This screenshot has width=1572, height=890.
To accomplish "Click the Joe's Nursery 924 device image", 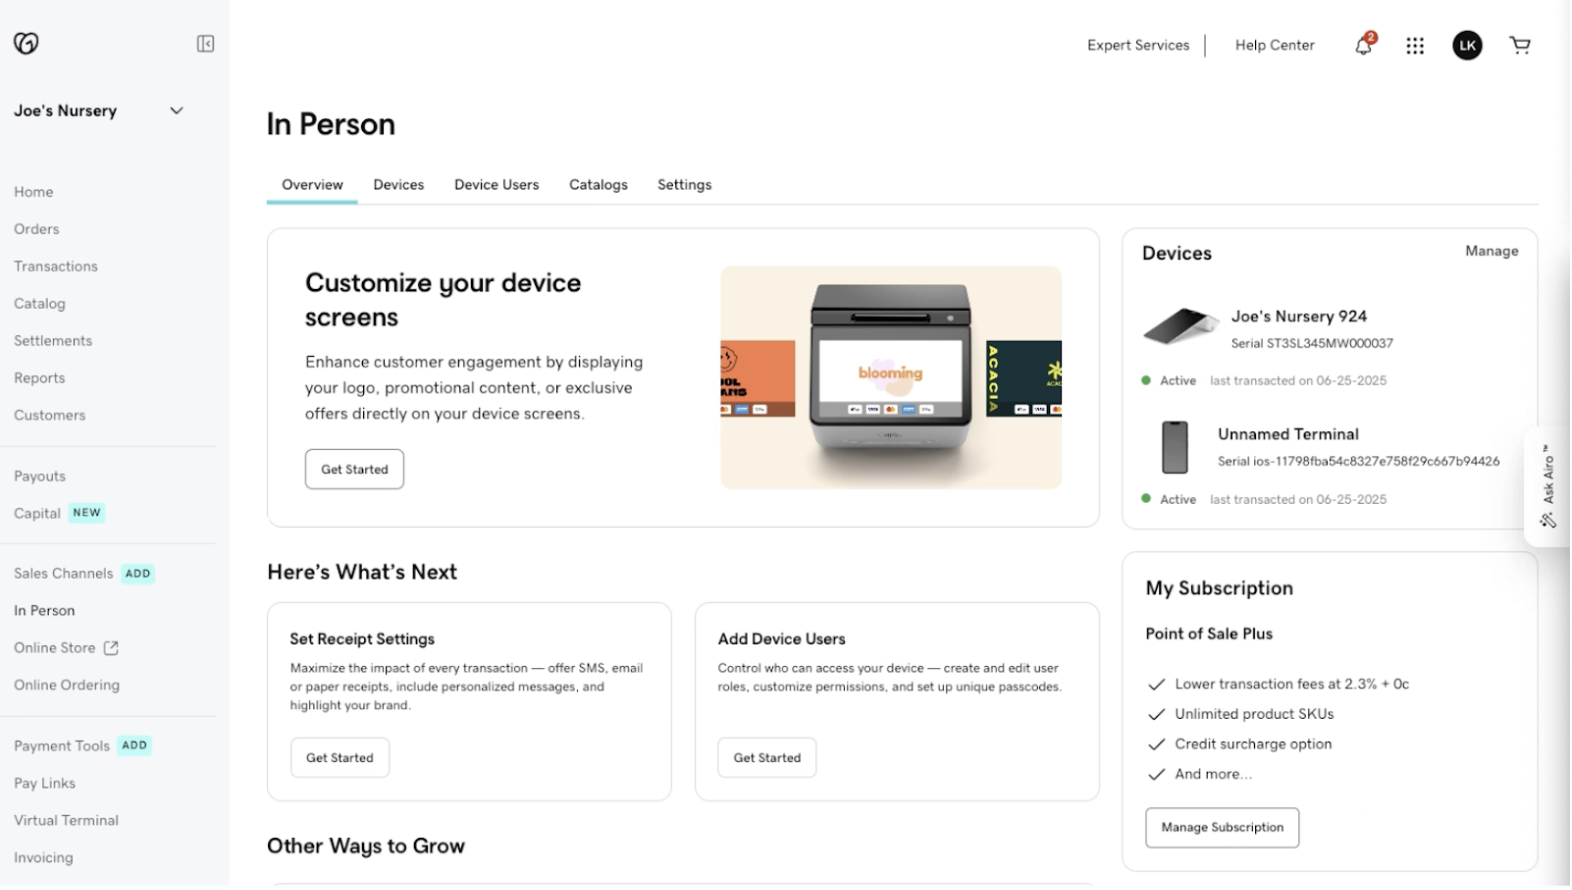I will pos(1182,327).
